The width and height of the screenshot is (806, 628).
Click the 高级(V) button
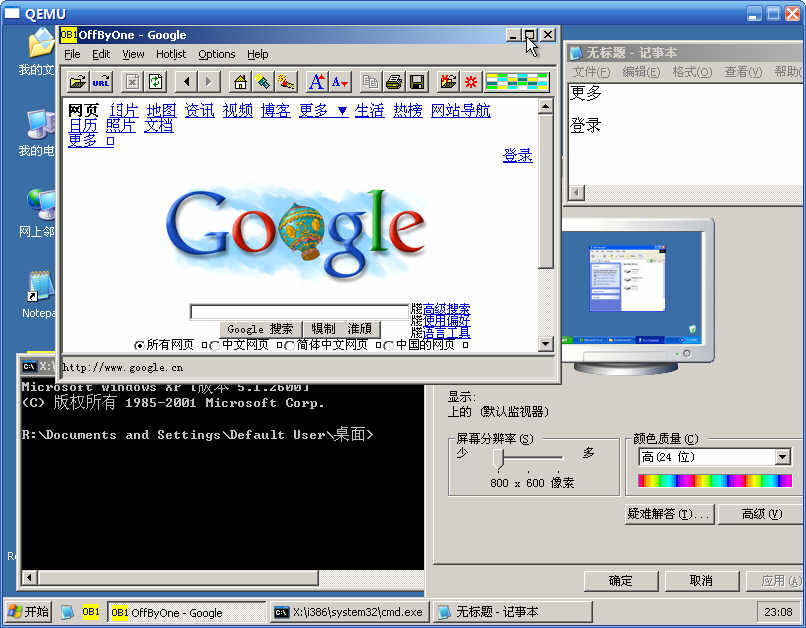click(x=762, y=514)
